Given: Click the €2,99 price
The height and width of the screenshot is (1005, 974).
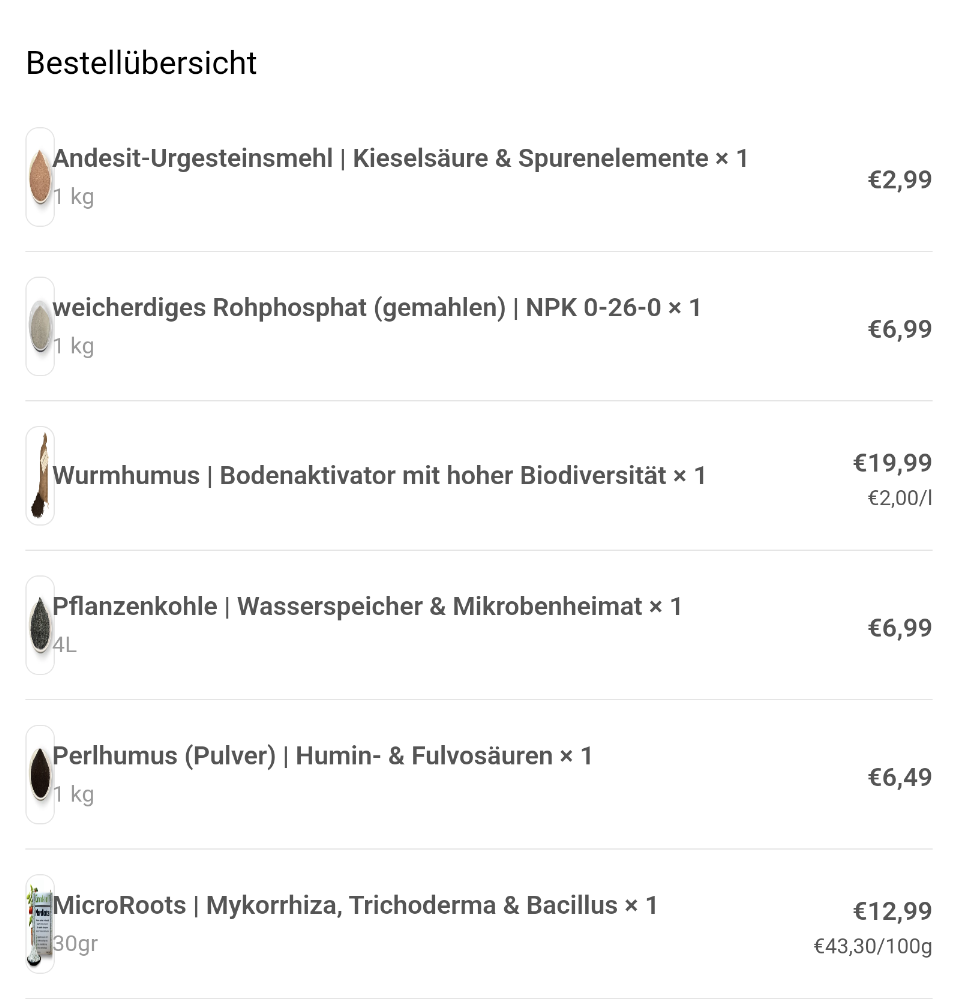Looking at the screenshot, I should pyautogui.click(x=899, y=180).
